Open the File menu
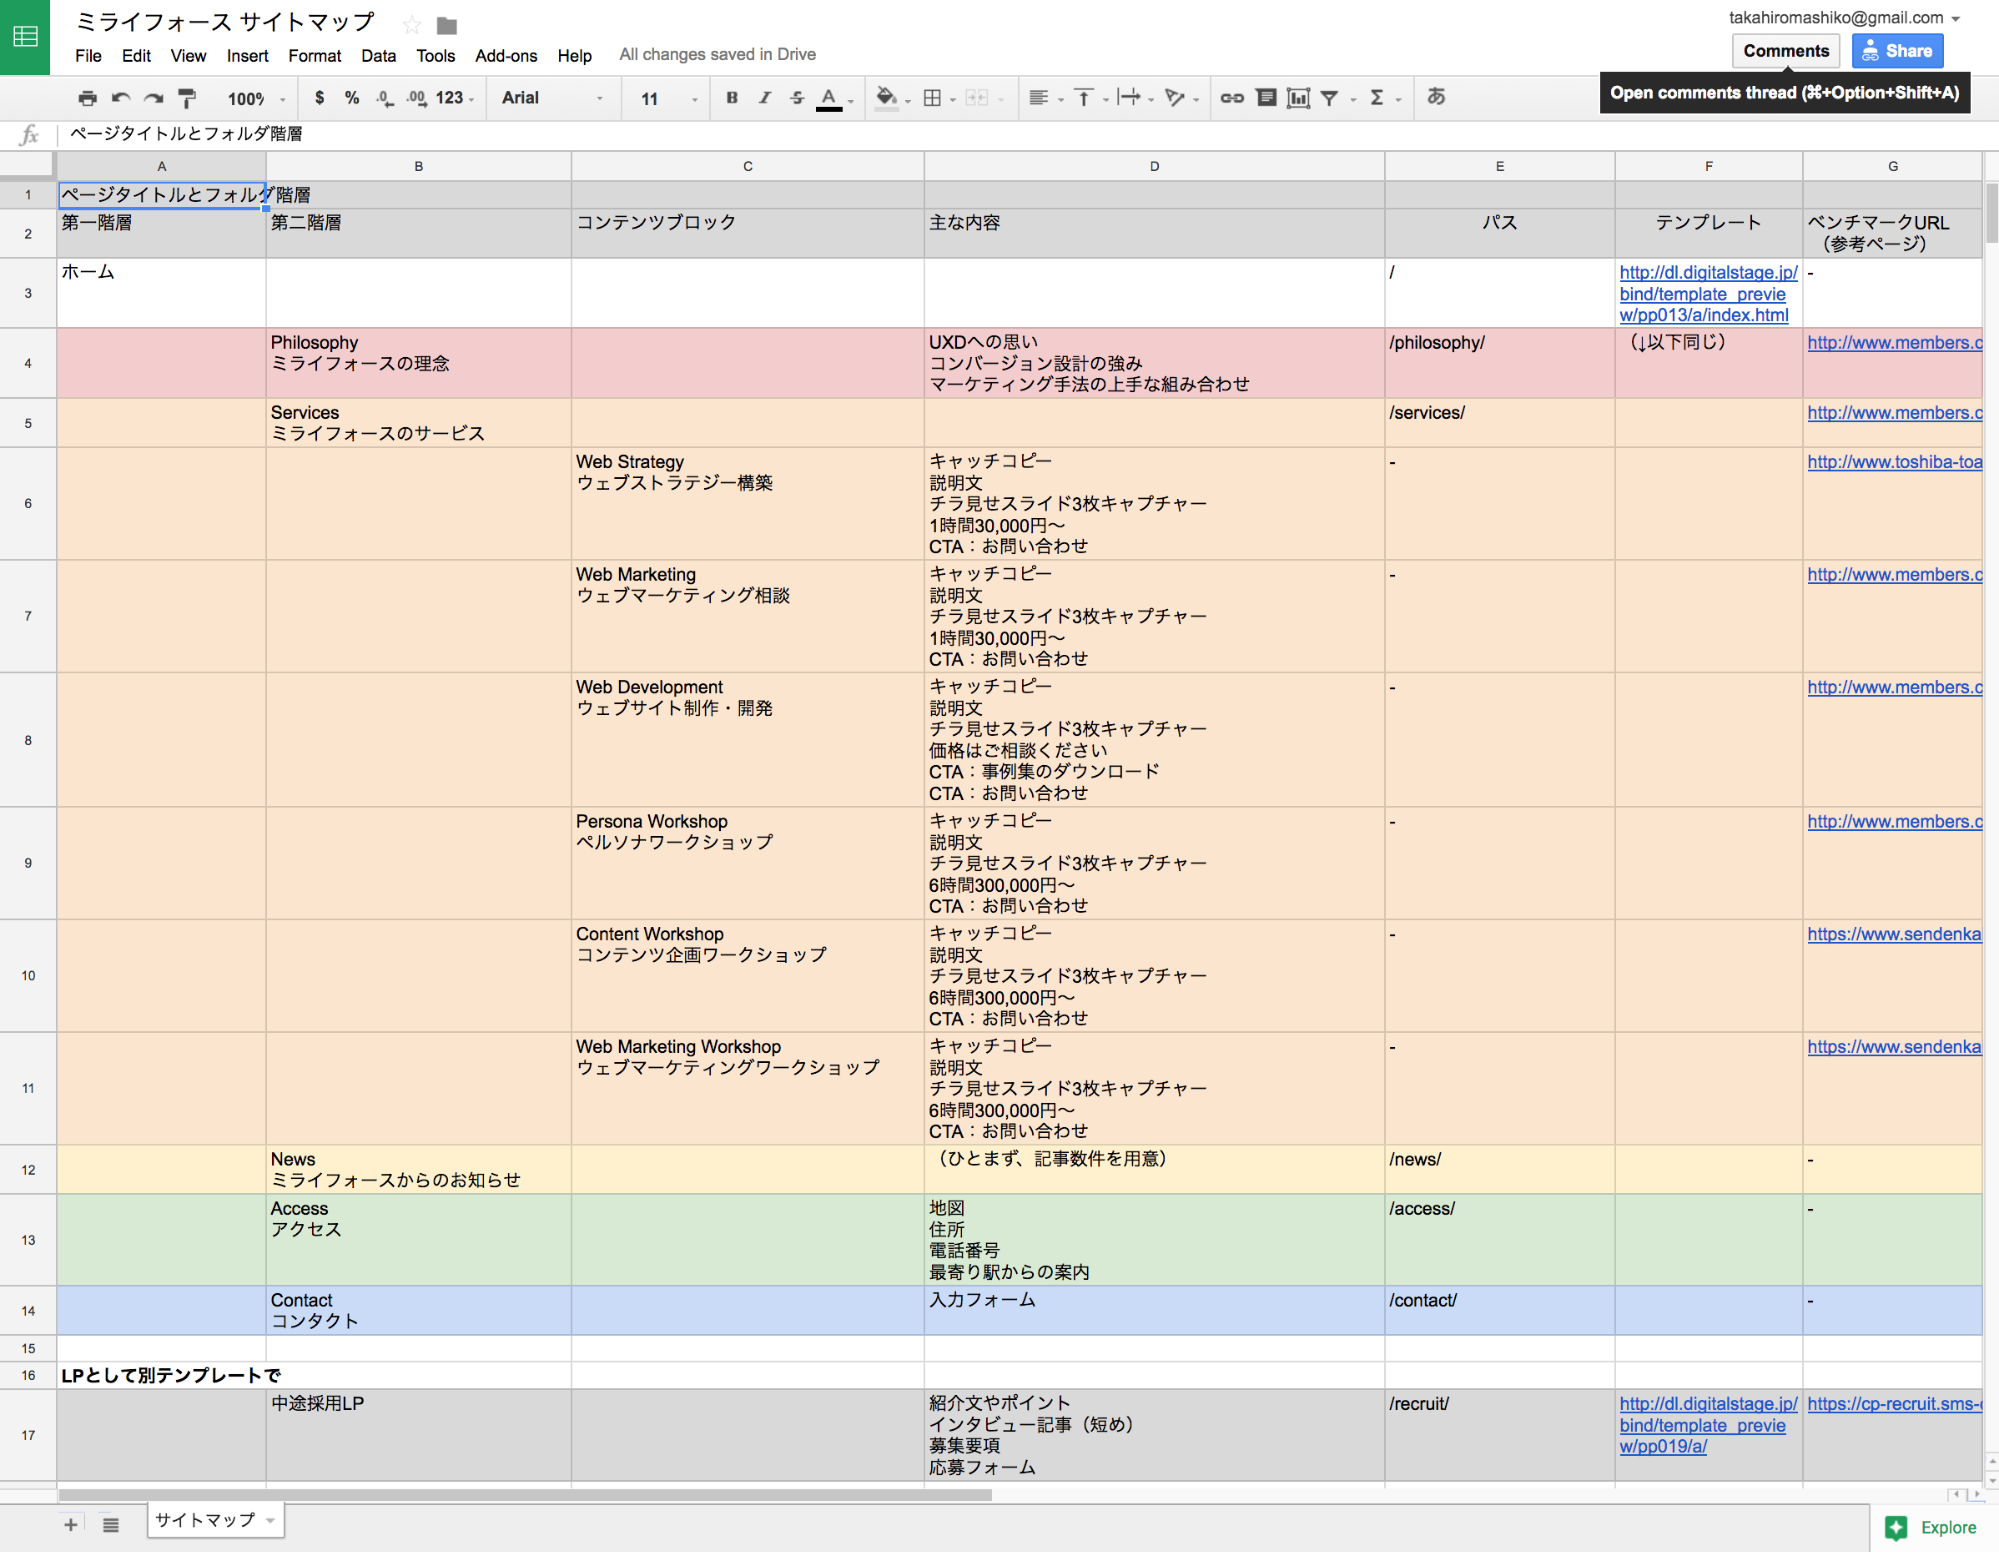 coord(88,56)
